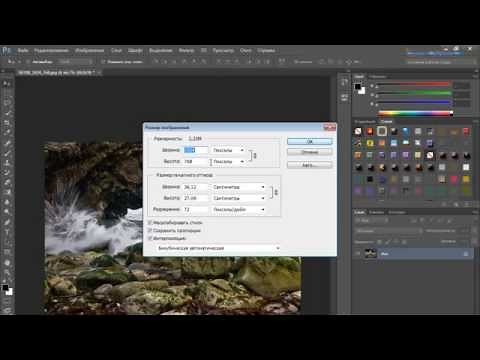Open Бикубическая автоматическая interpolation dropdown
The width and height of the screenshot is (480, 360).
218,248
